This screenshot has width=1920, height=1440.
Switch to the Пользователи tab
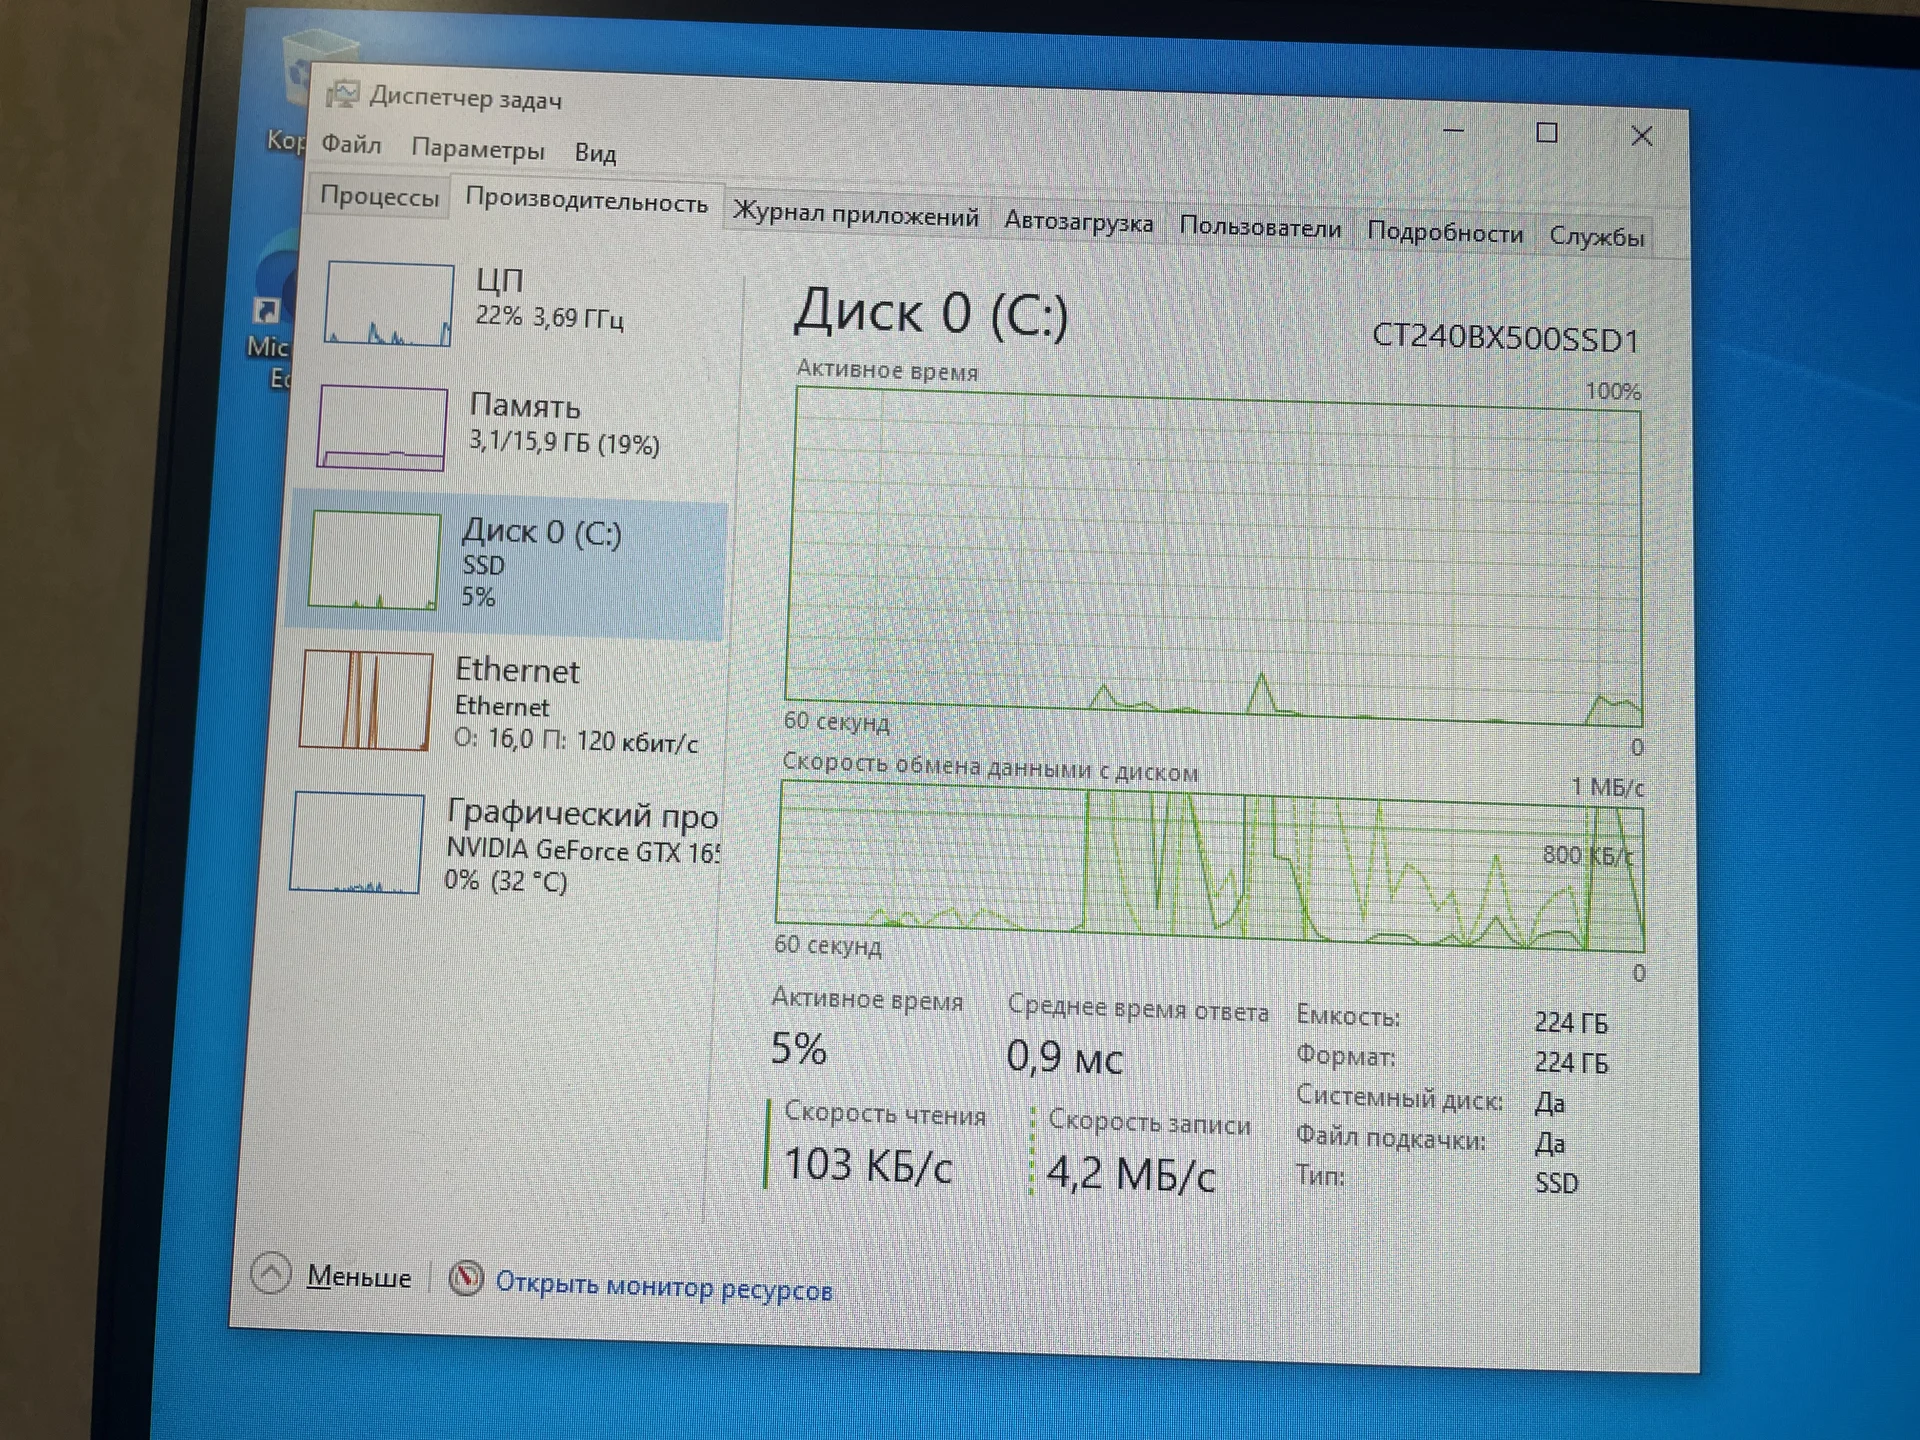click(1260, 227)
